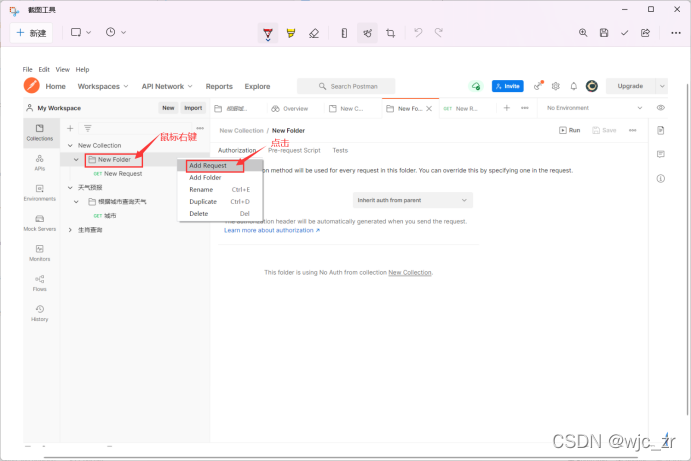Screen dimensions: 691x461
Task: Open the Snipping Tool more options menu
Action: point(676,33)
